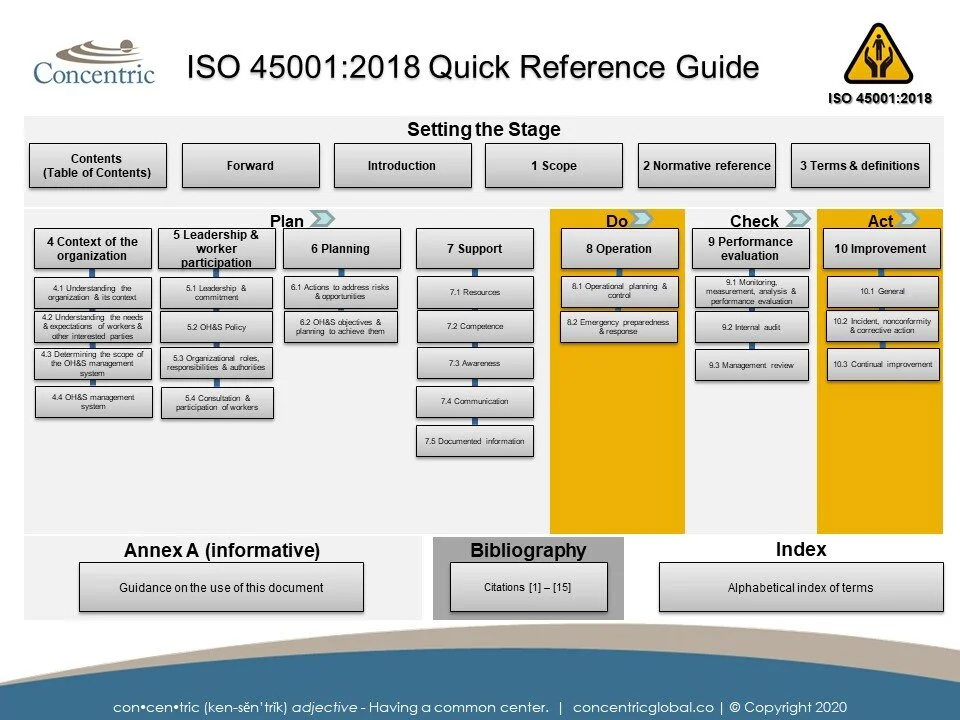The image size is (960, 720).
Task: Select the 3 Terms & definitions box
Action: 861,165
